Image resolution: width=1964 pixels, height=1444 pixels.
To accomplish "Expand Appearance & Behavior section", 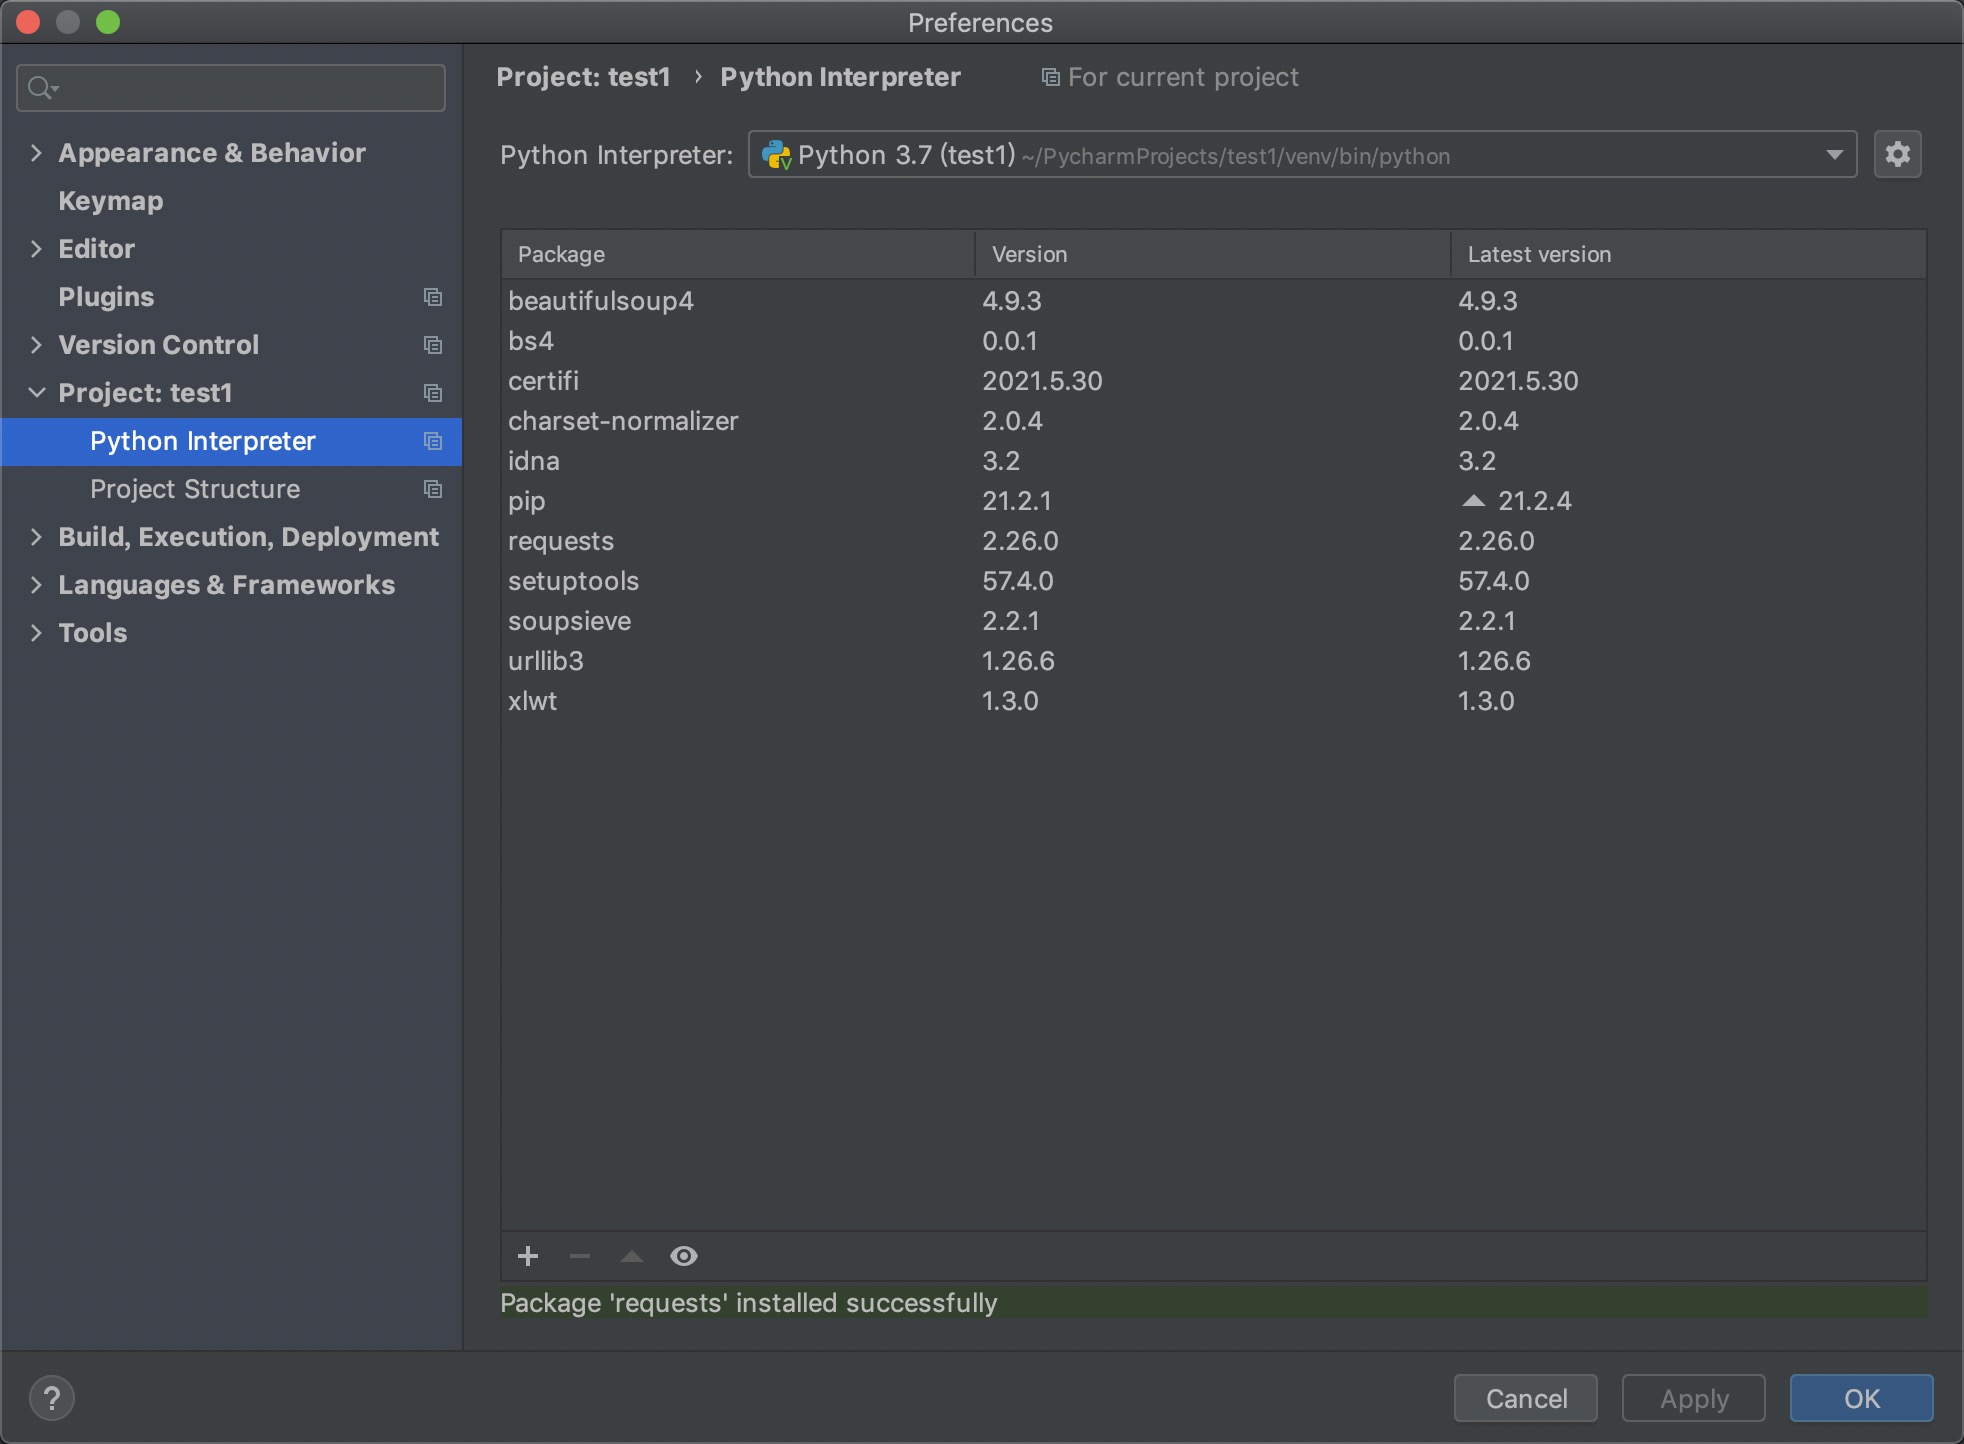I will click(x=36, y=153).
